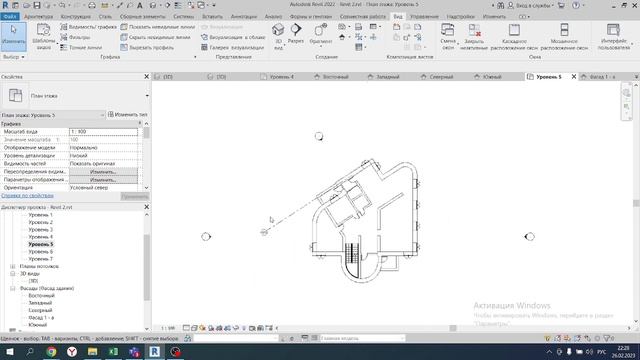Click Save icon in quick access toolbar

[x=37, y=5]
